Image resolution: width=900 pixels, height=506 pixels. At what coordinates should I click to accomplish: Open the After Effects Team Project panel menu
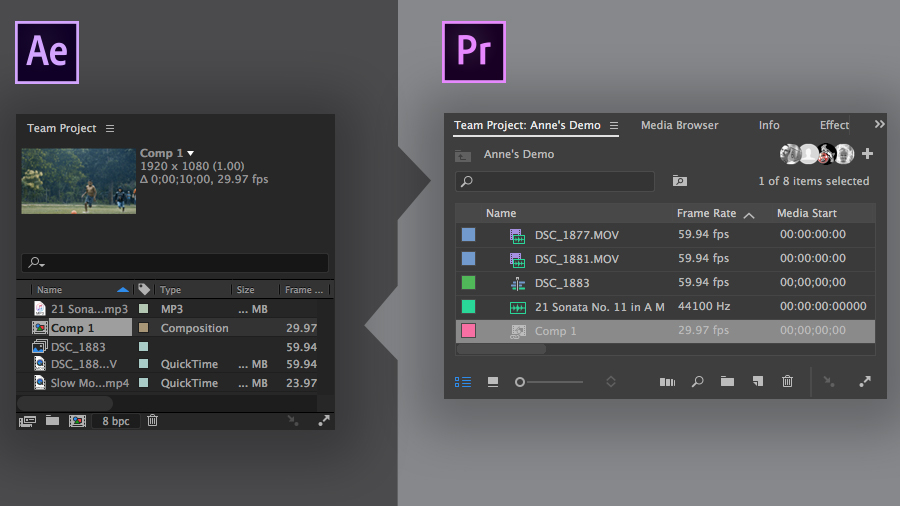click(x=110, y=129)
